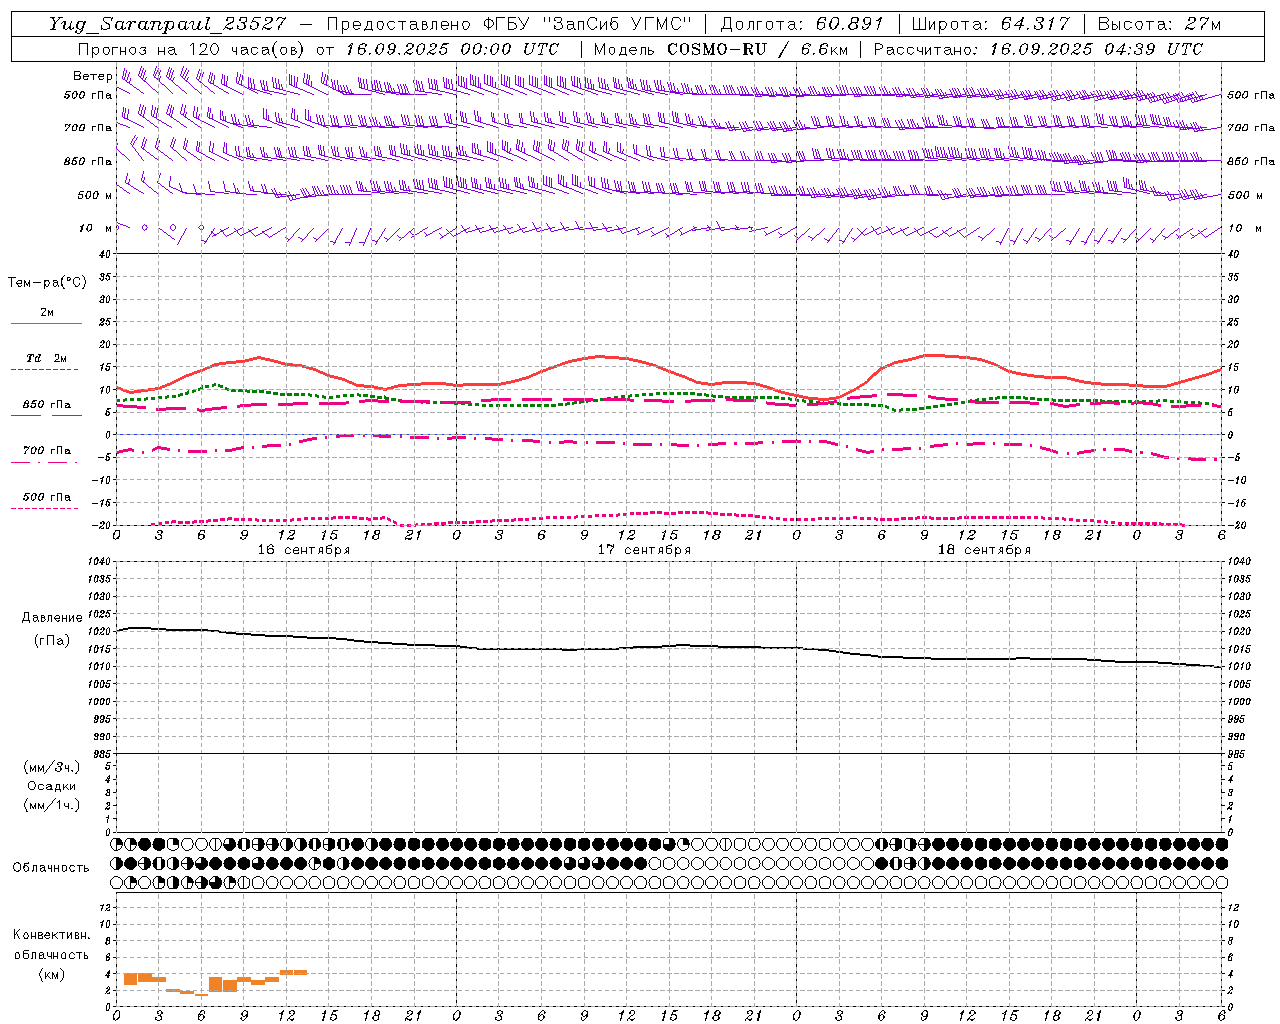Click the 16 сентября date label

304,550
